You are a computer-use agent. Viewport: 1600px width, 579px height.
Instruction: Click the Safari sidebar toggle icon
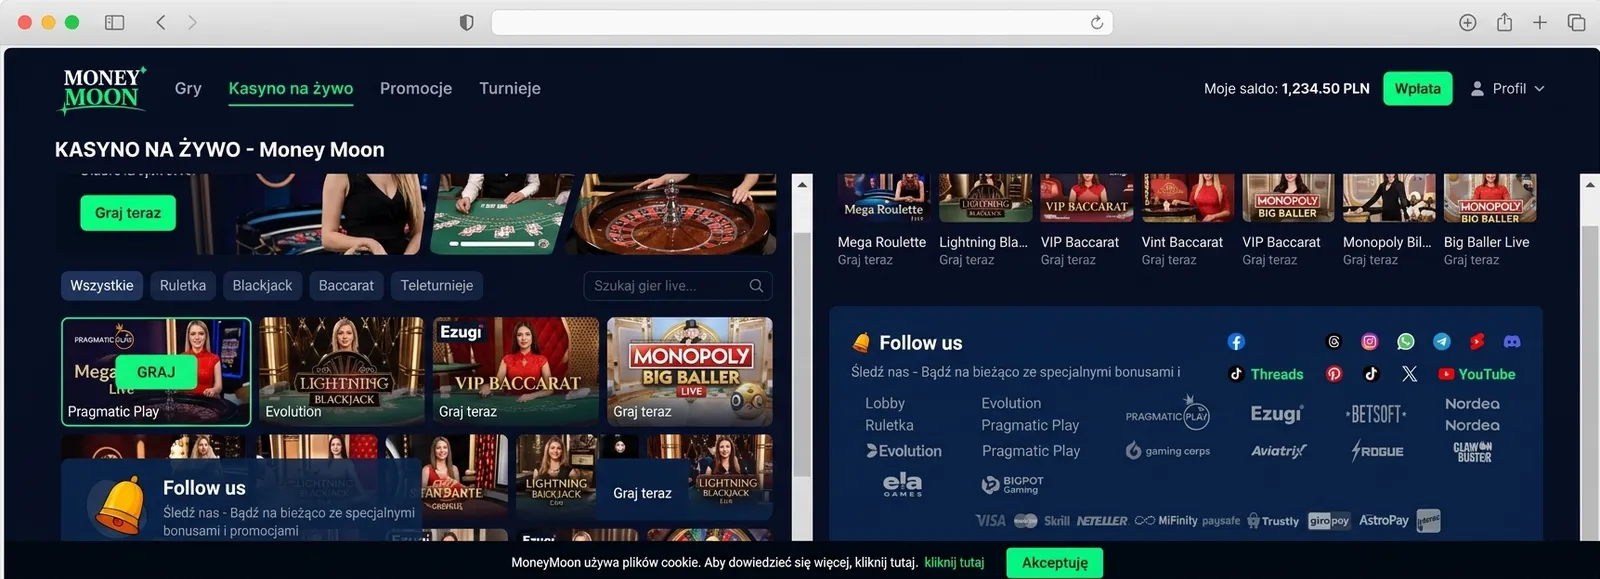115,22
